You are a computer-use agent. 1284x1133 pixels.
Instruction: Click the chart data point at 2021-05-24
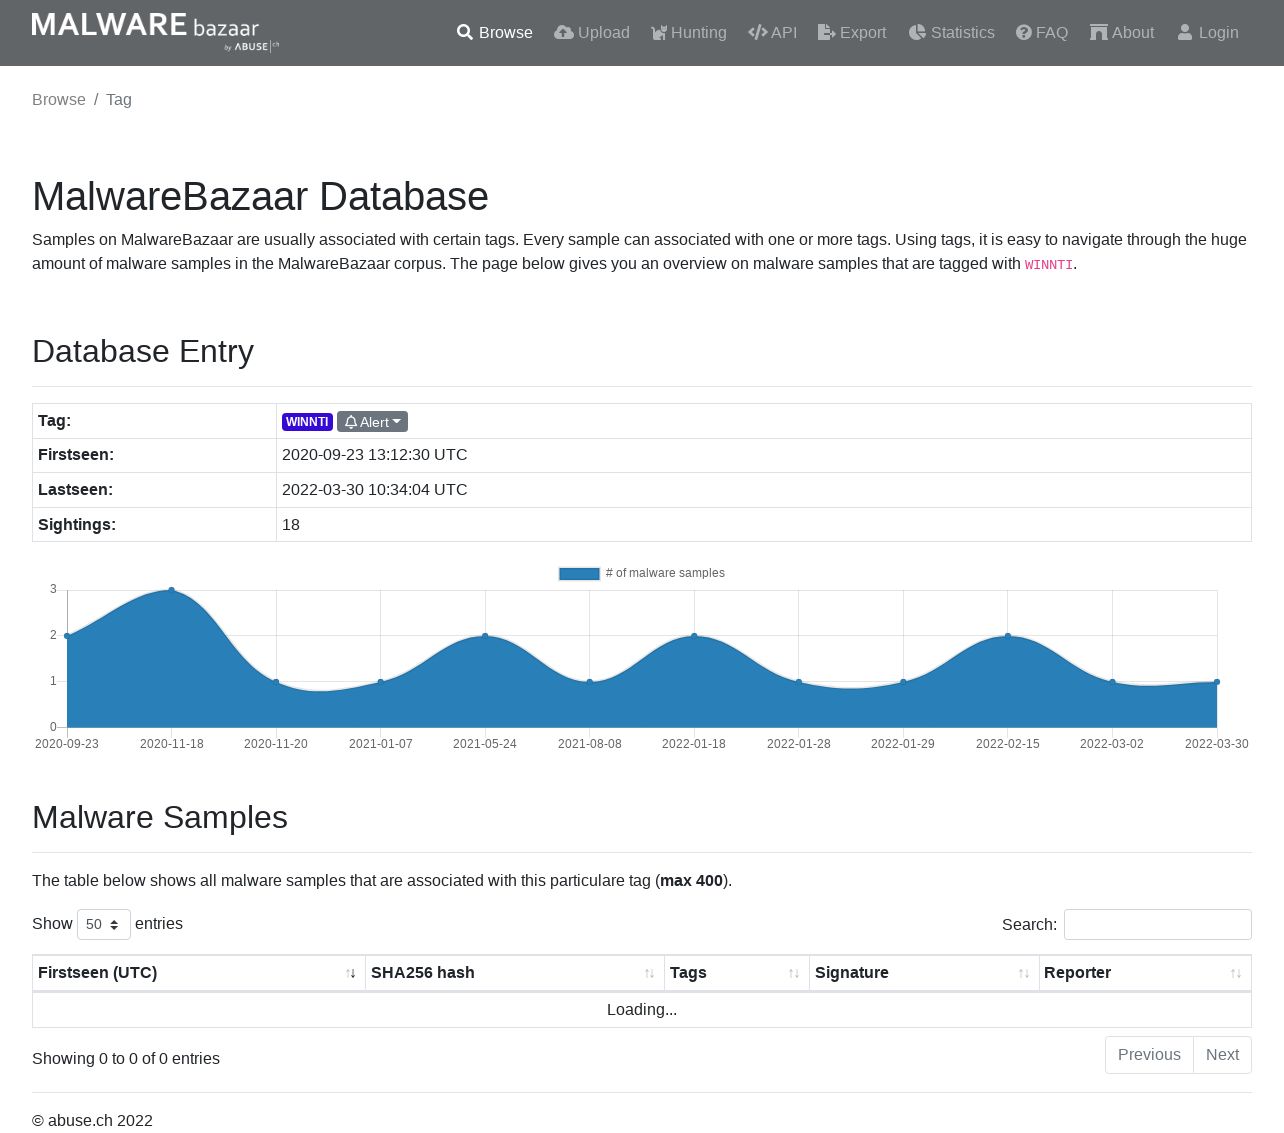point(485,636)
